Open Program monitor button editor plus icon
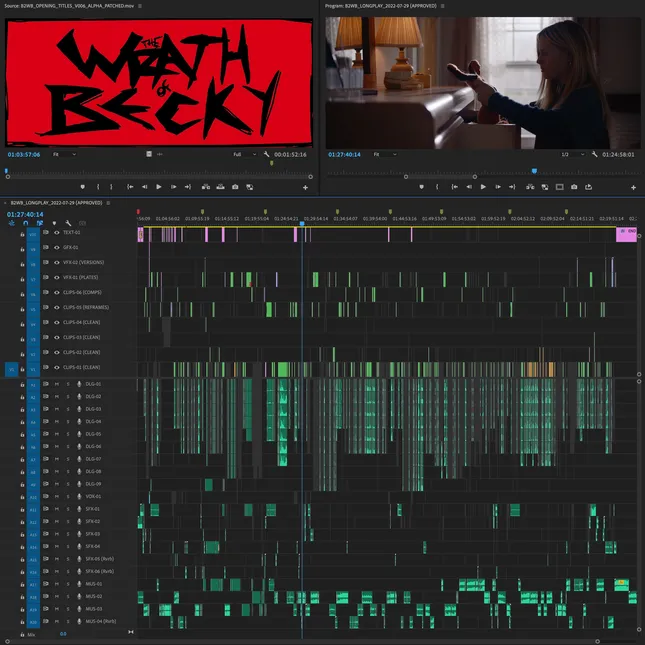This screenshot has height=645, width=645. (x=633, y=188)
